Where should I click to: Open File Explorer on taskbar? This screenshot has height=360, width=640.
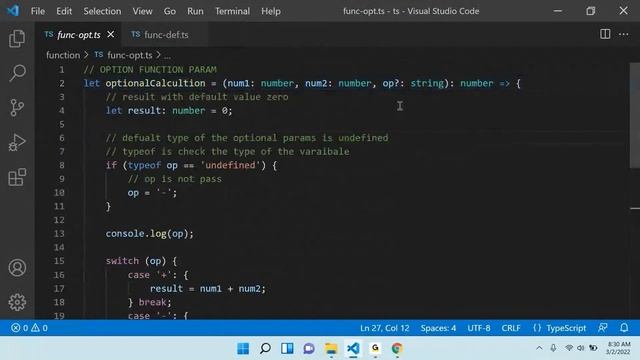pyautogui.click(x=331, y=349)
